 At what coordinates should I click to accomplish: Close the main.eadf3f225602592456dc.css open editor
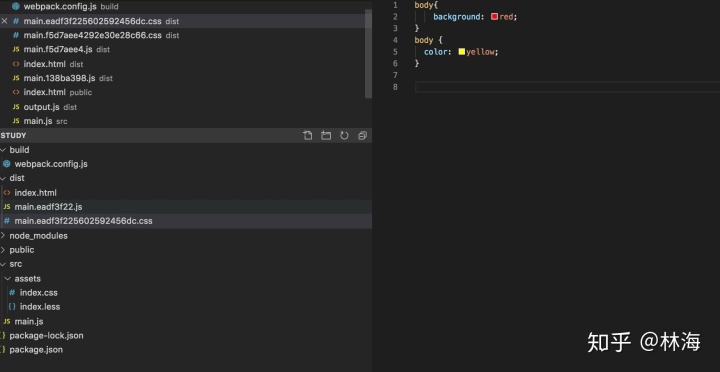[x=5, y=21]
